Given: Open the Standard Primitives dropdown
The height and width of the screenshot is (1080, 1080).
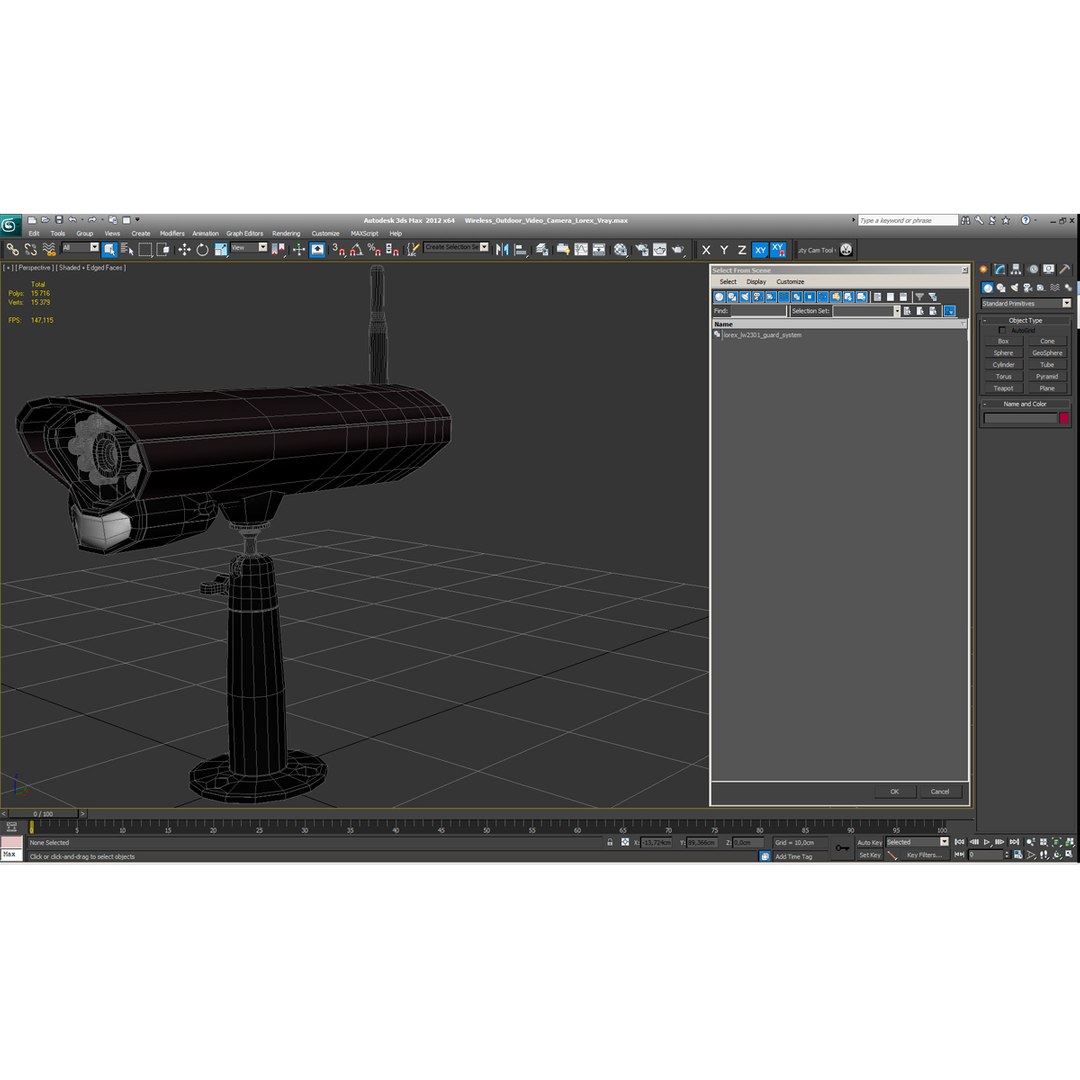Looking at the screenshot, I should click(1026, 303).
